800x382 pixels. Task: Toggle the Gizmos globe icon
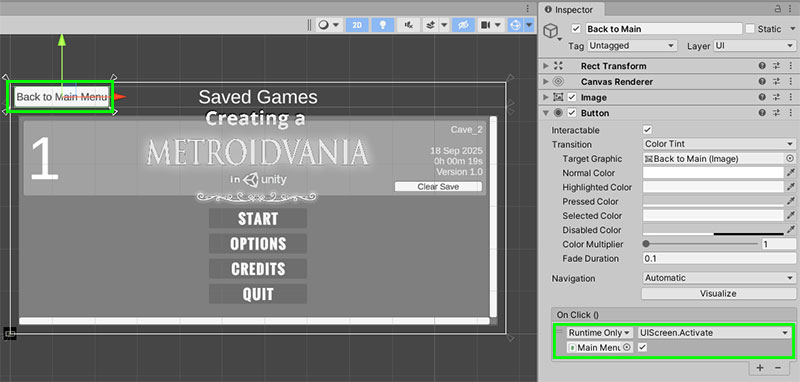(515, 25)
